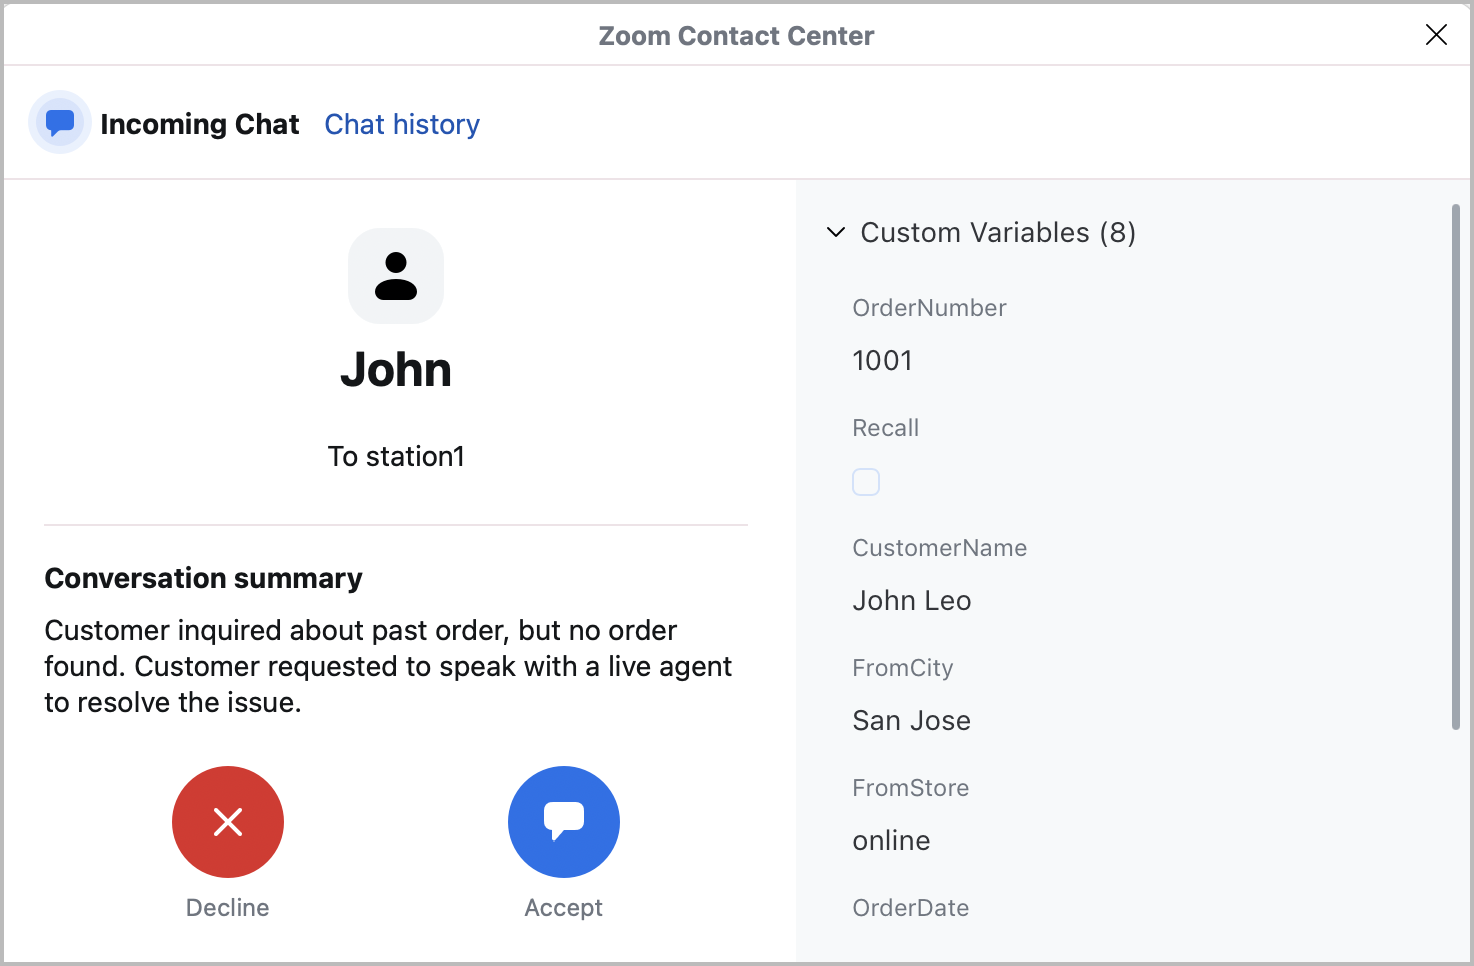Click the blue speech bubble next to Incoming Chat

59,122
